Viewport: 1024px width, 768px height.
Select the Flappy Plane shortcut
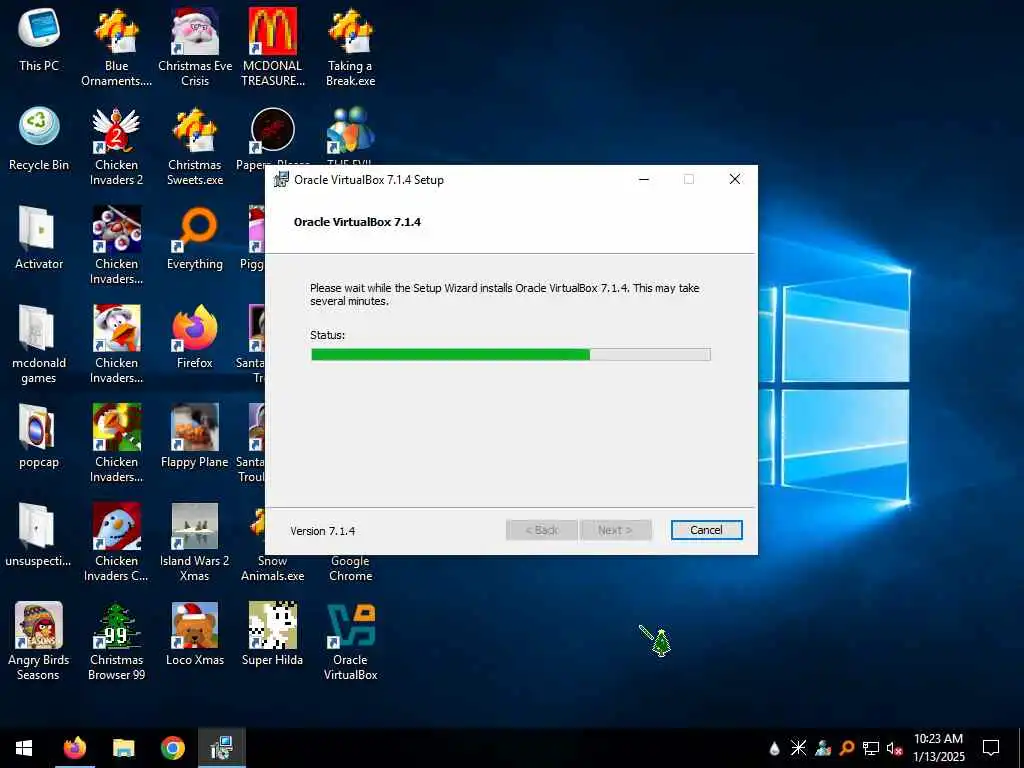pos(195,436)
